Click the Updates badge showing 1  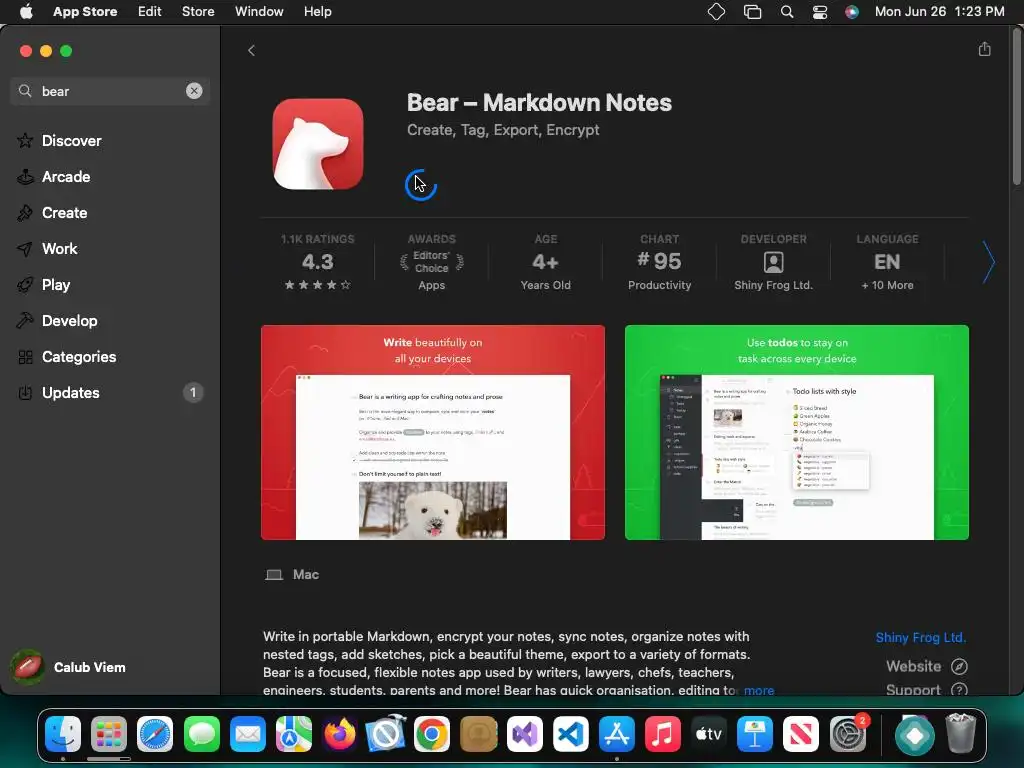click(193, 392)
